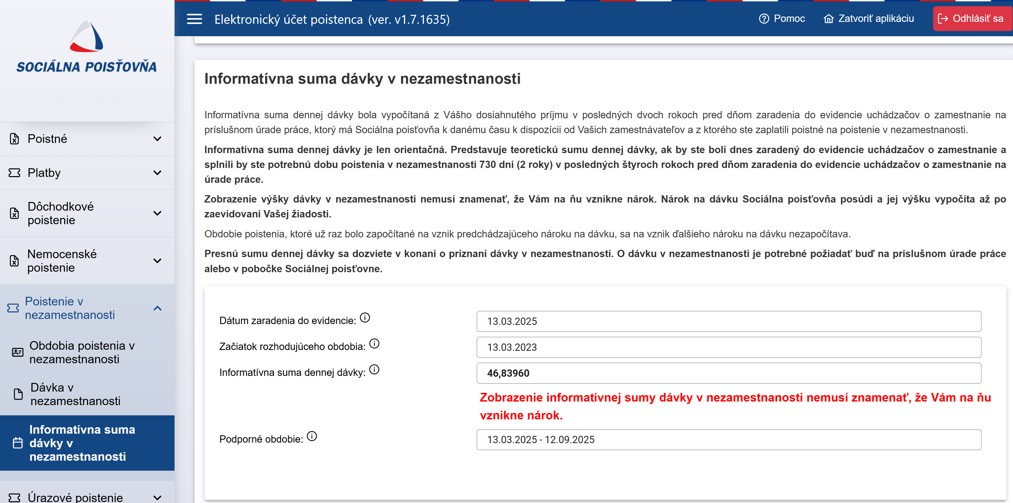Viewport: 1013px width, 503px height.
Task: Click the label Dátum zaradenia do evidencie
Action: [x=287, y=321]
